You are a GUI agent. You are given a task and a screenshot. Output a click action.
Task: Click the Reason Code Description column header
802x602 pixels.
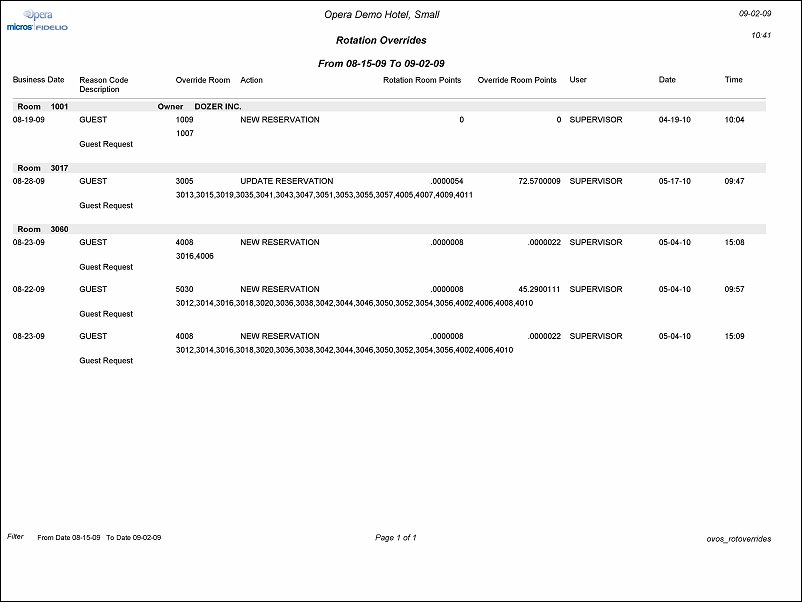[x=104, y=85]
